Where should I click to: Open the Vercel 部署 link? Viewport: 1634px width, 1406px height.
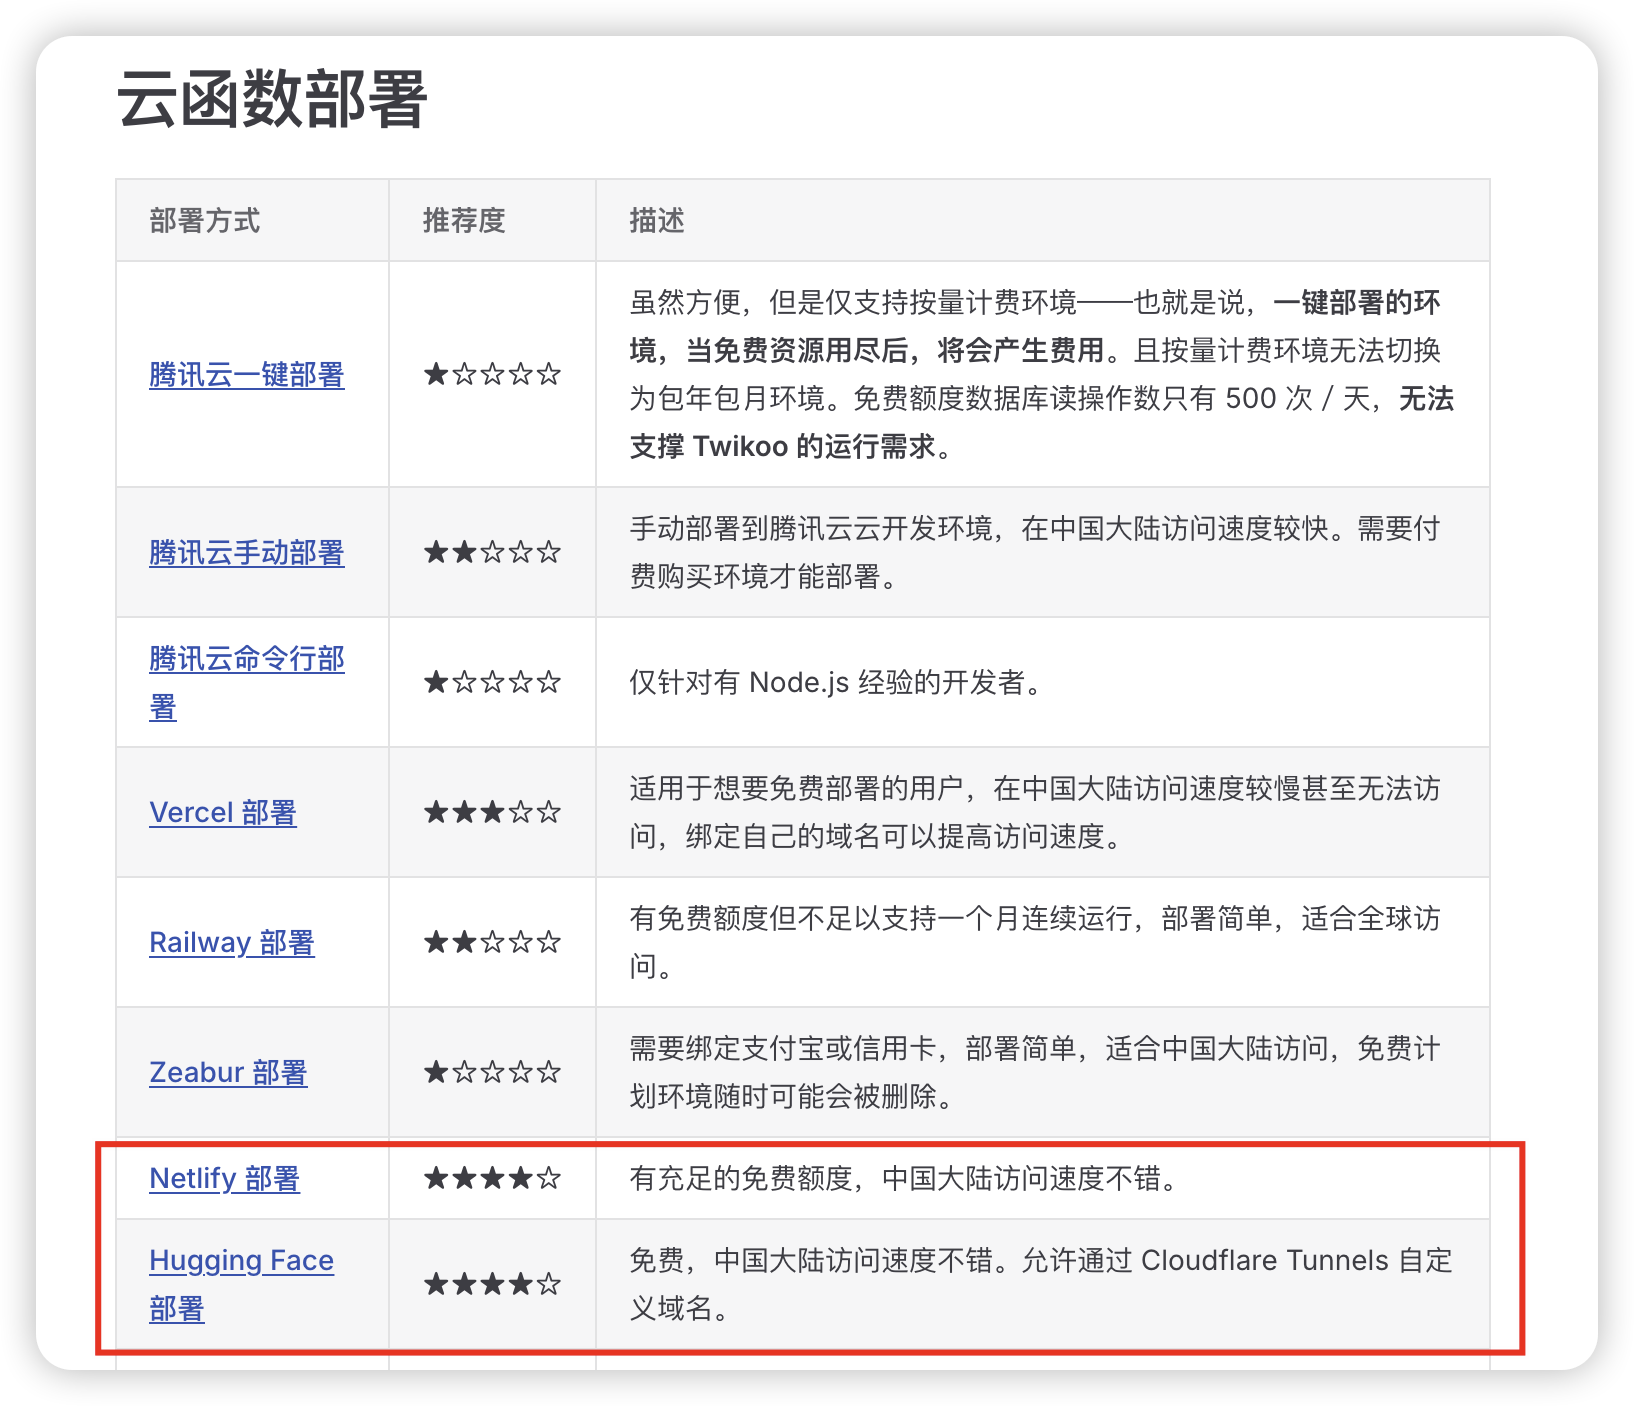point(222,813)
